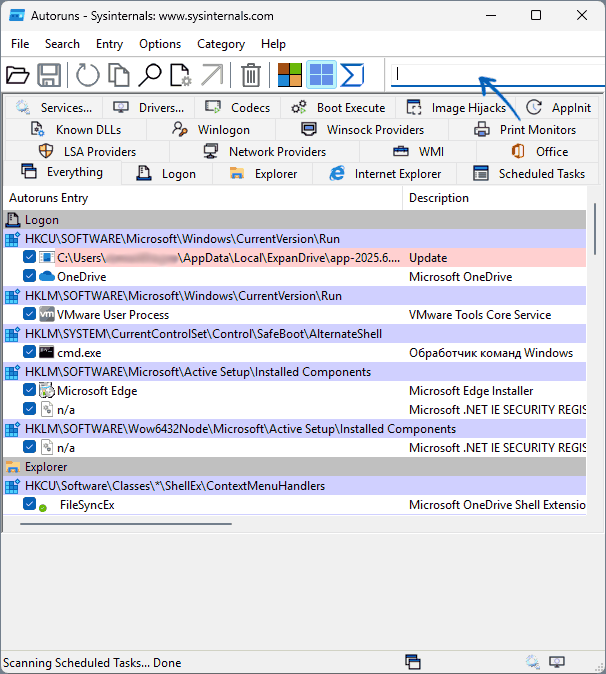The height and width of the screenshot is (674, 606).
Task: Click the filter search input box
Action: 498,75
